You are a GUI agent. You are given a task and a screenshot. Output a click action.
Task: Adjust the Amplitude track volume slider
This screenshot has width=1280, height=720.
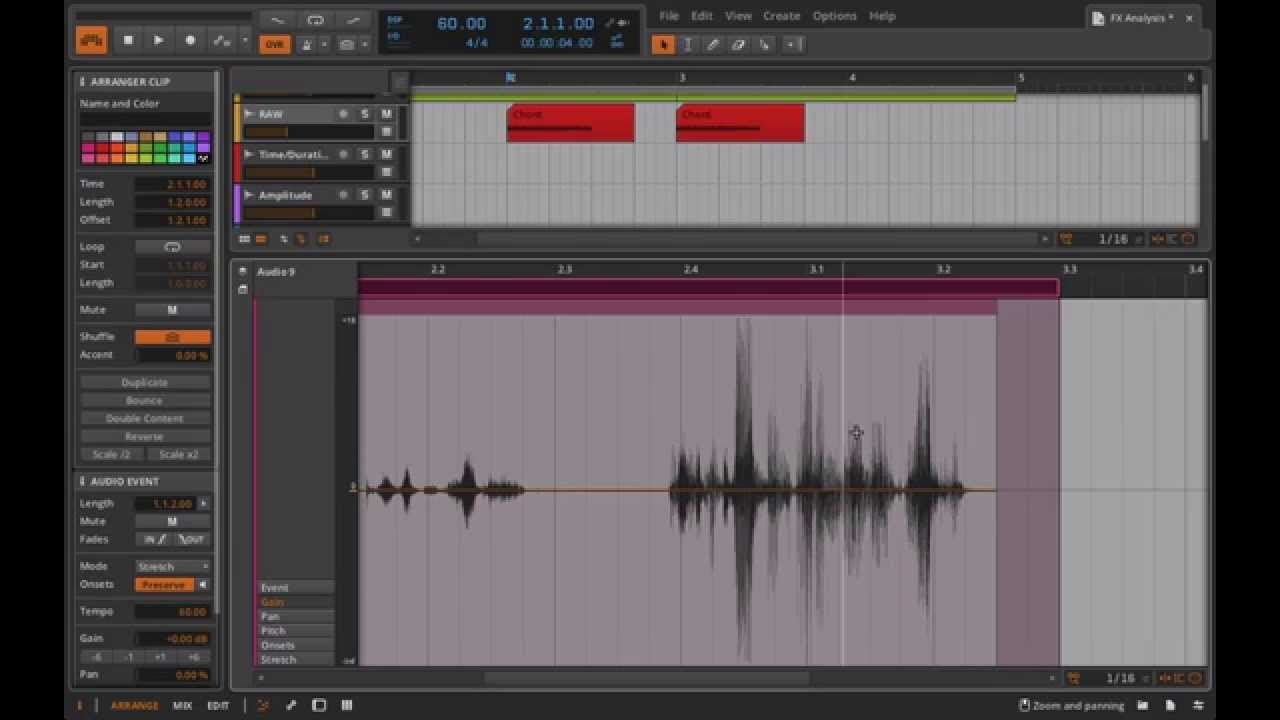click(309, 213)
